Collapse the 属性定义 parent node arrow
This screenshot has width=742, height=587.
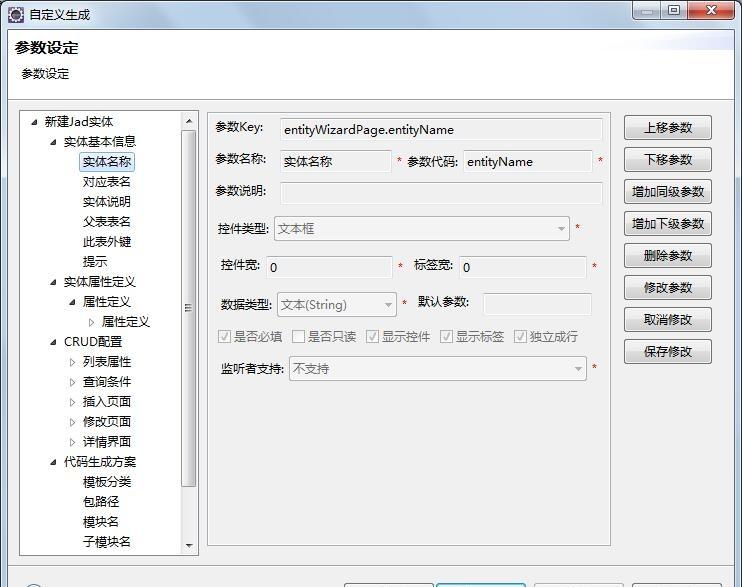72,302
